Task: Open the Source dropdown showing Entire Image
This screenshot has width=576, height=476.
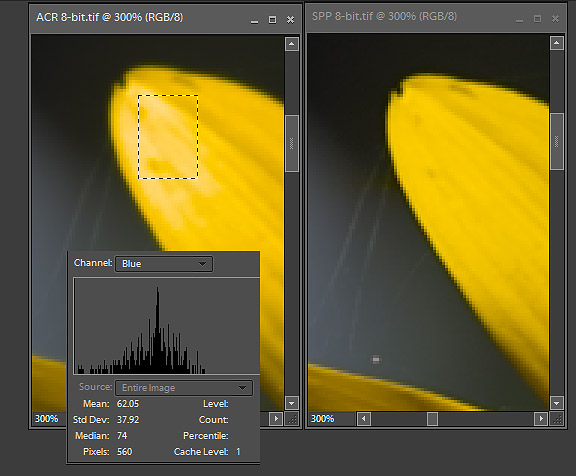Action: [184, 388]
